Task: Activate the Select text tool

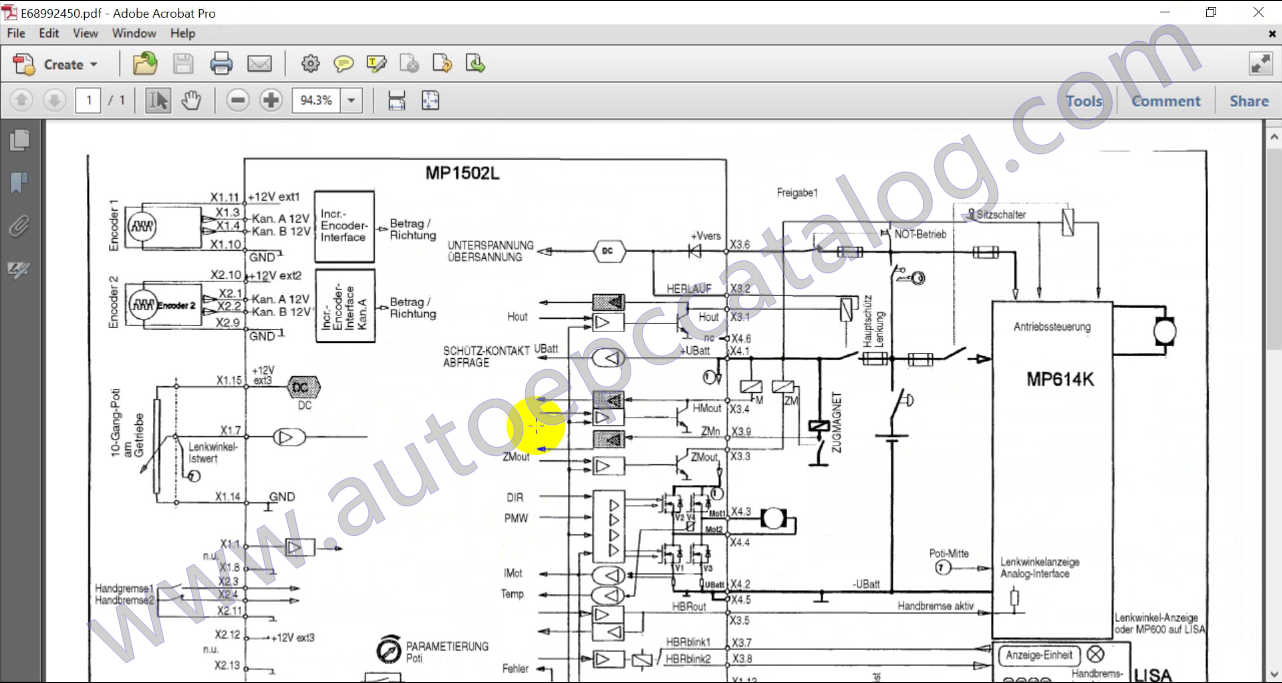Action: click(x=157, y=100)
